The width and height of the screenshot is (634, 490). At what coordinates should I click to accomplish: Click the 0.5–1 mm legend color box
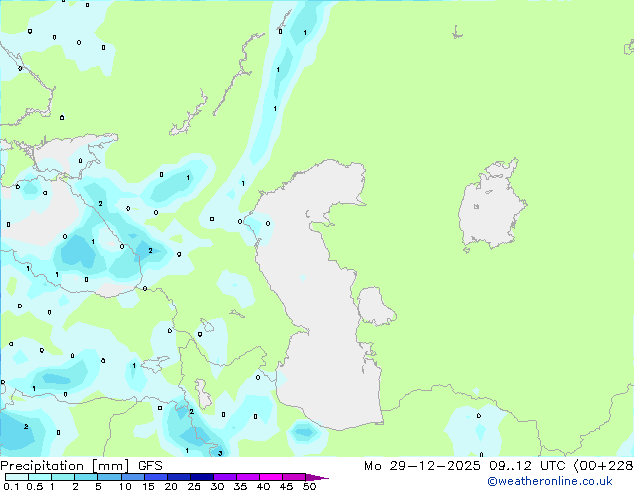tap(40, 477)
